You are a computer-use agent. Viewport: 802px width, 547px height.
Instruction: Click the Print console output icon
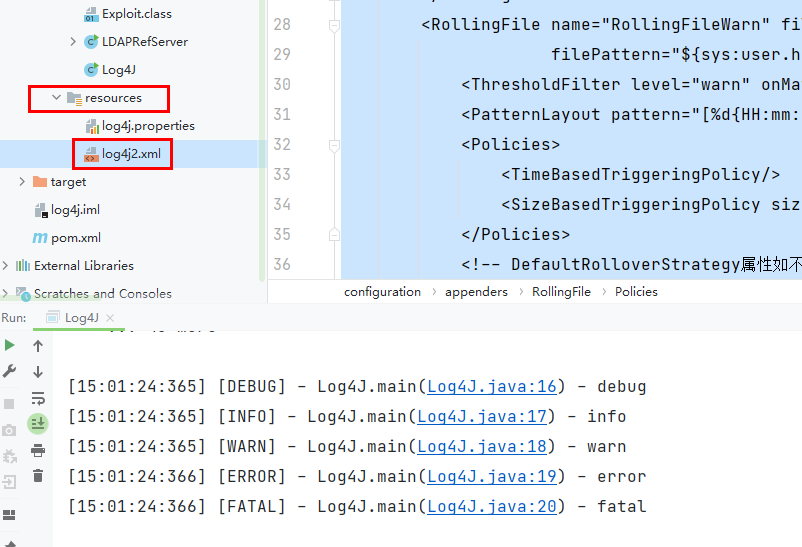point(38,450)
